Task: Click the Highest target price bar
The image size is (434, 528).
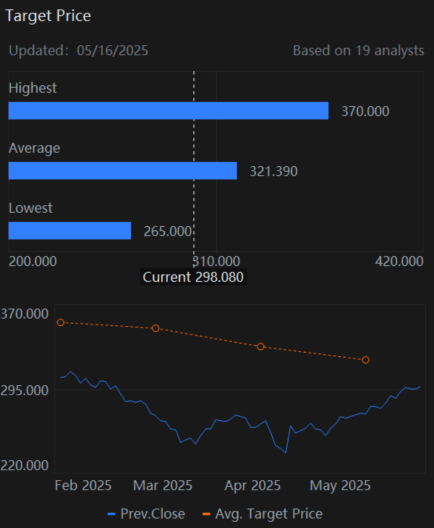Action: 168,111
